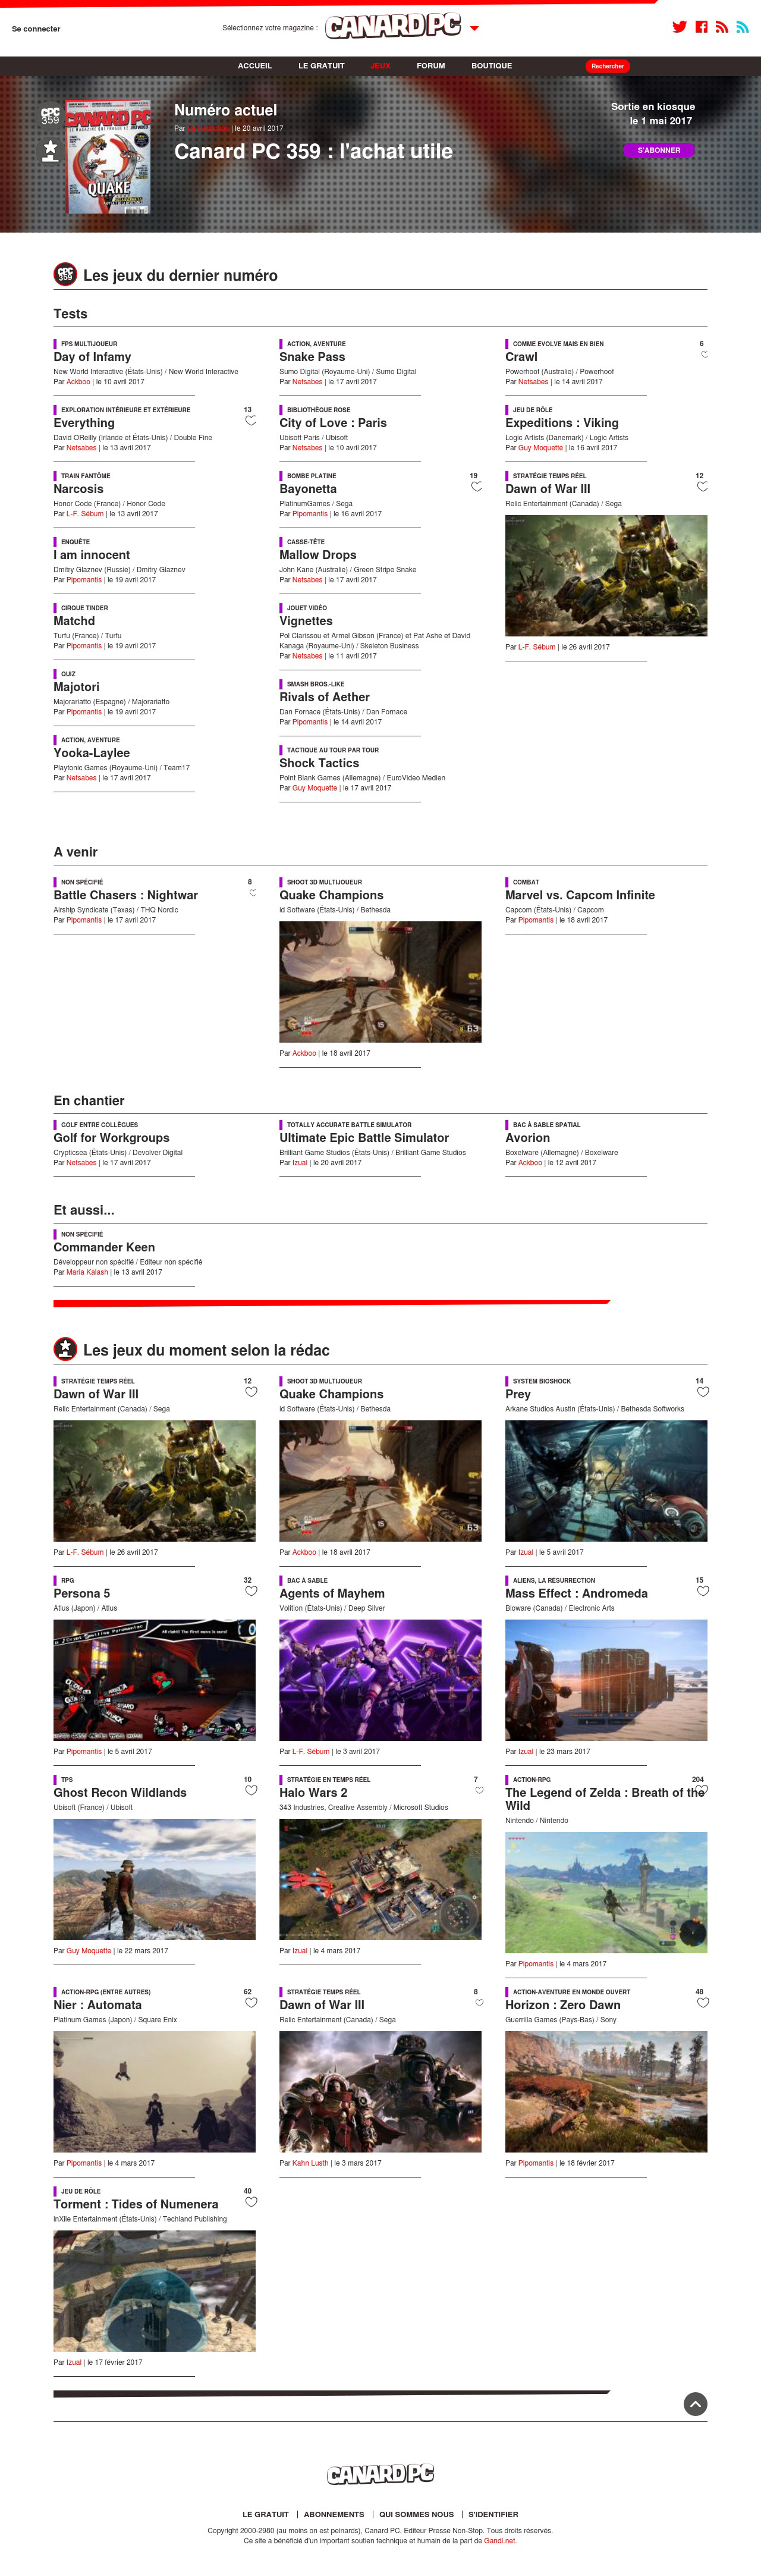Click Dawn of War III image in Tests

pos(606,576)
